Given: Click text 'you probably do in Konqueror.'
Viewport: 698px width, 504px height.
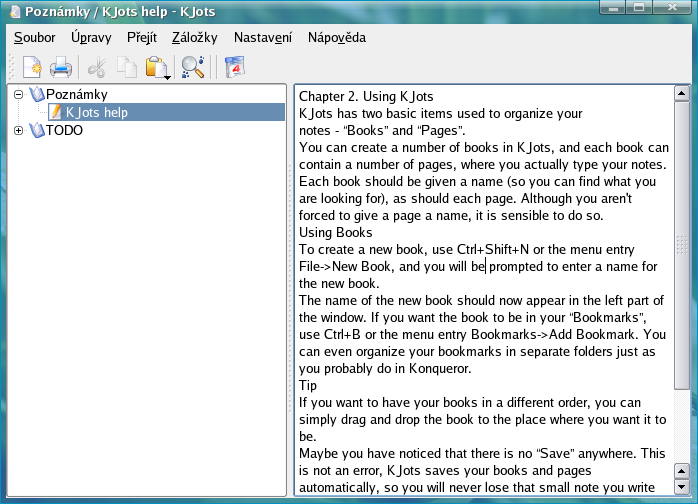Looking at the screenshot, I should click(385, 369).
